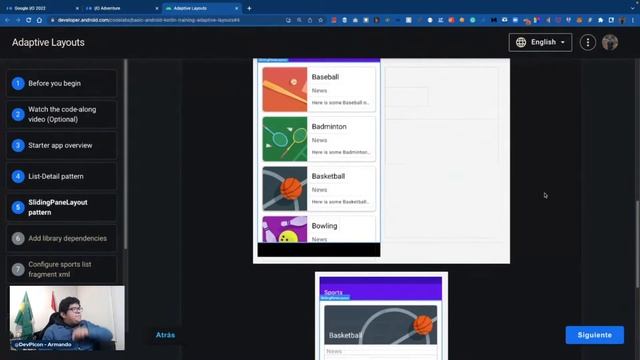Screen dimensions: 640x360
Task: Open the zoom magnifier icon in address bar
Action: tap(299, 20)
